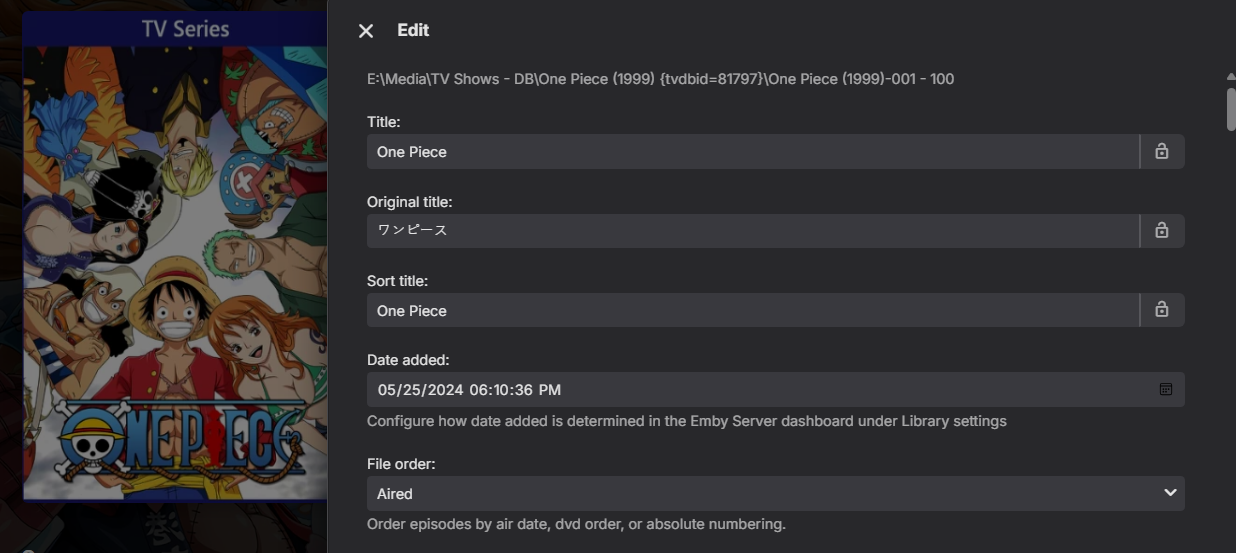This screenshot has height=553, width=1236.
Task: Toggle the lock for Original title field
Action: tap(1162, 231)
